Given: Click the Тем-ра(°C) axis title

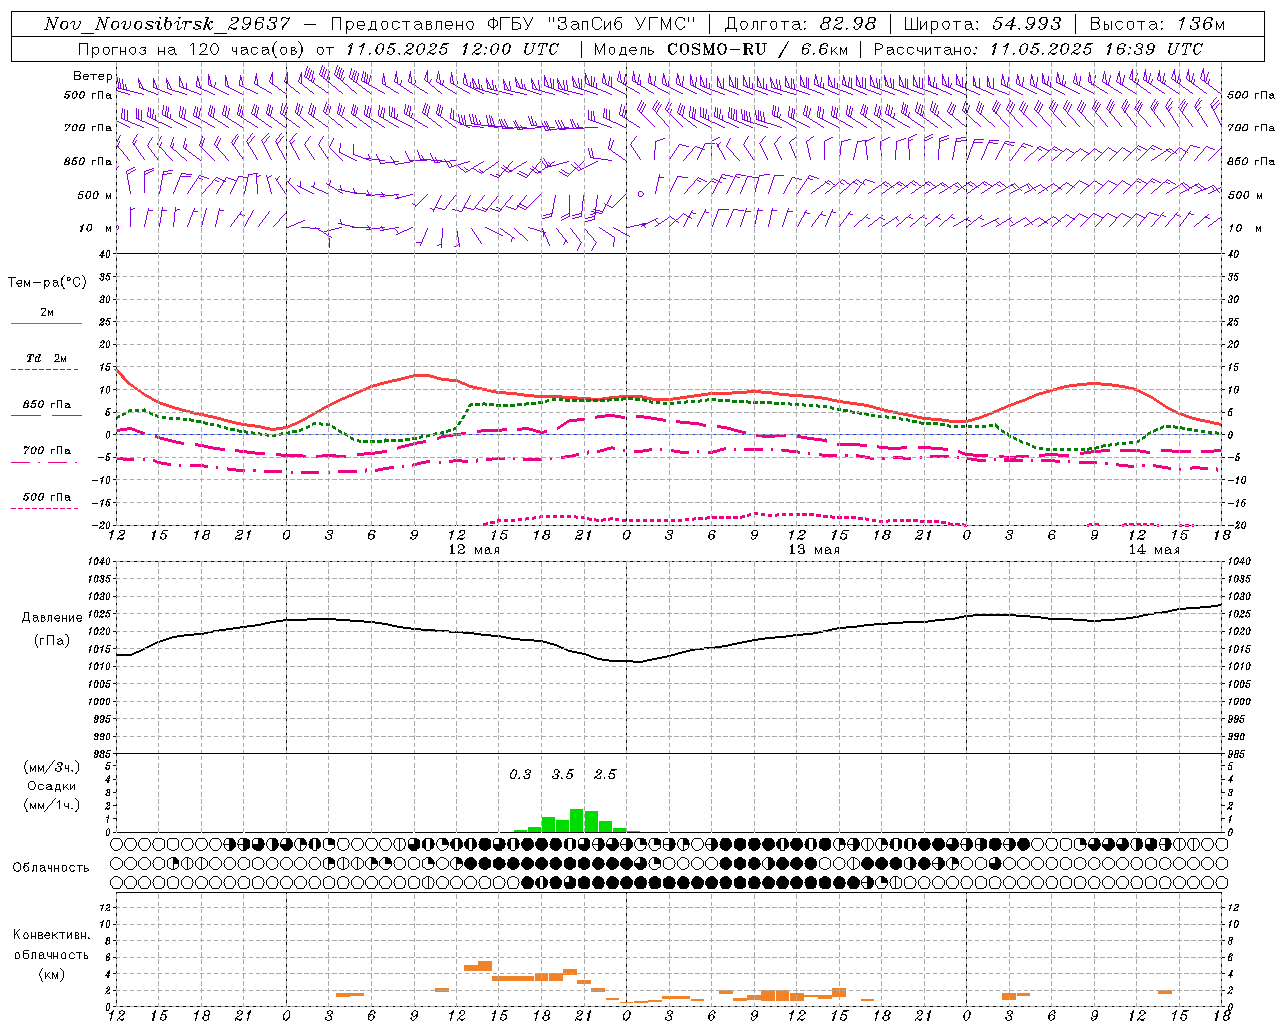Looking at the screenshot, I should [47, 283].
